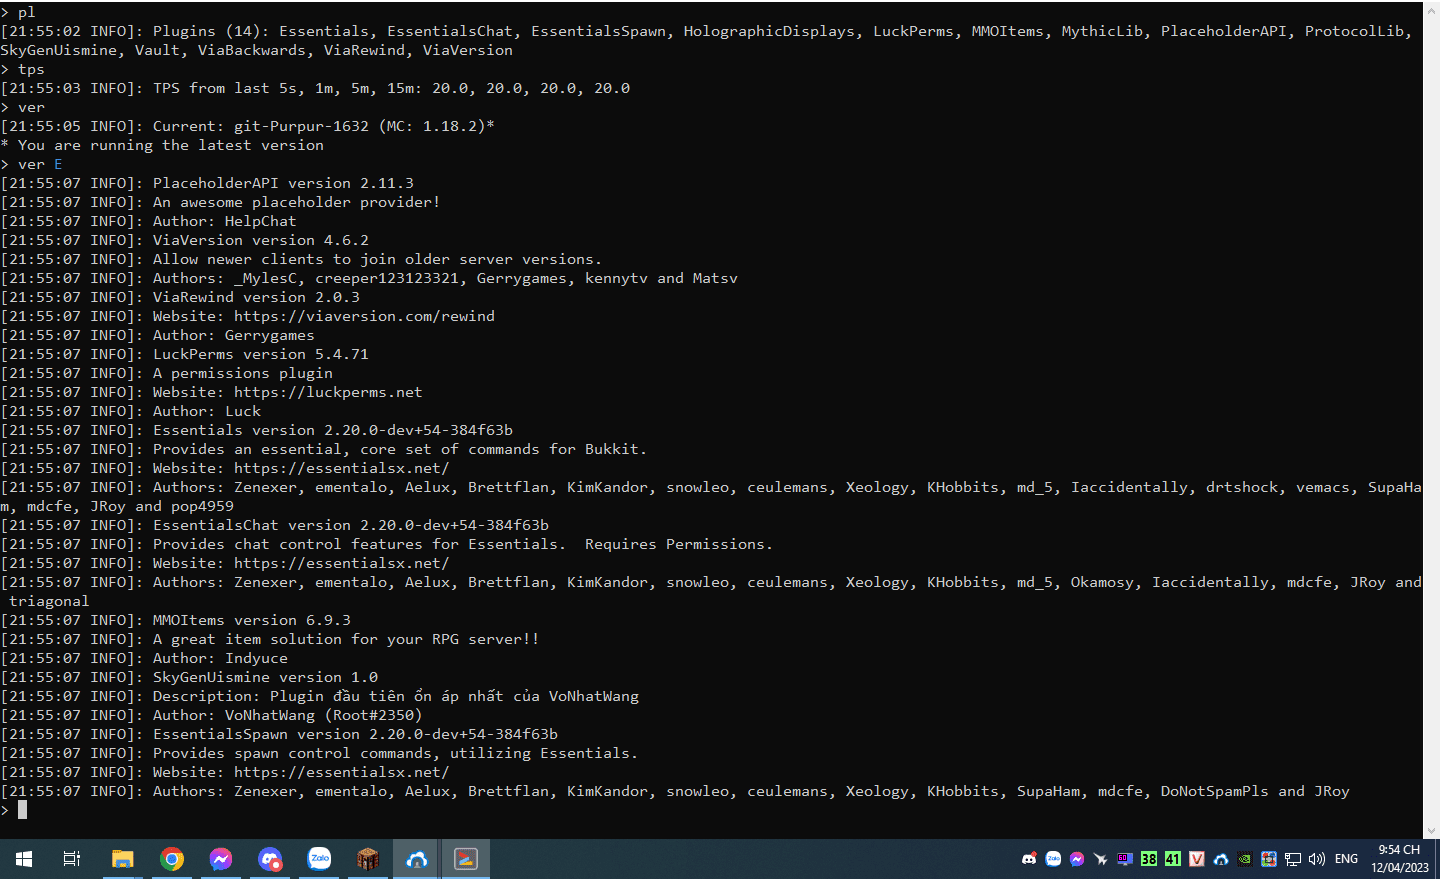Click the green 41 temperature tray icon

click(x=1173, y=859)
